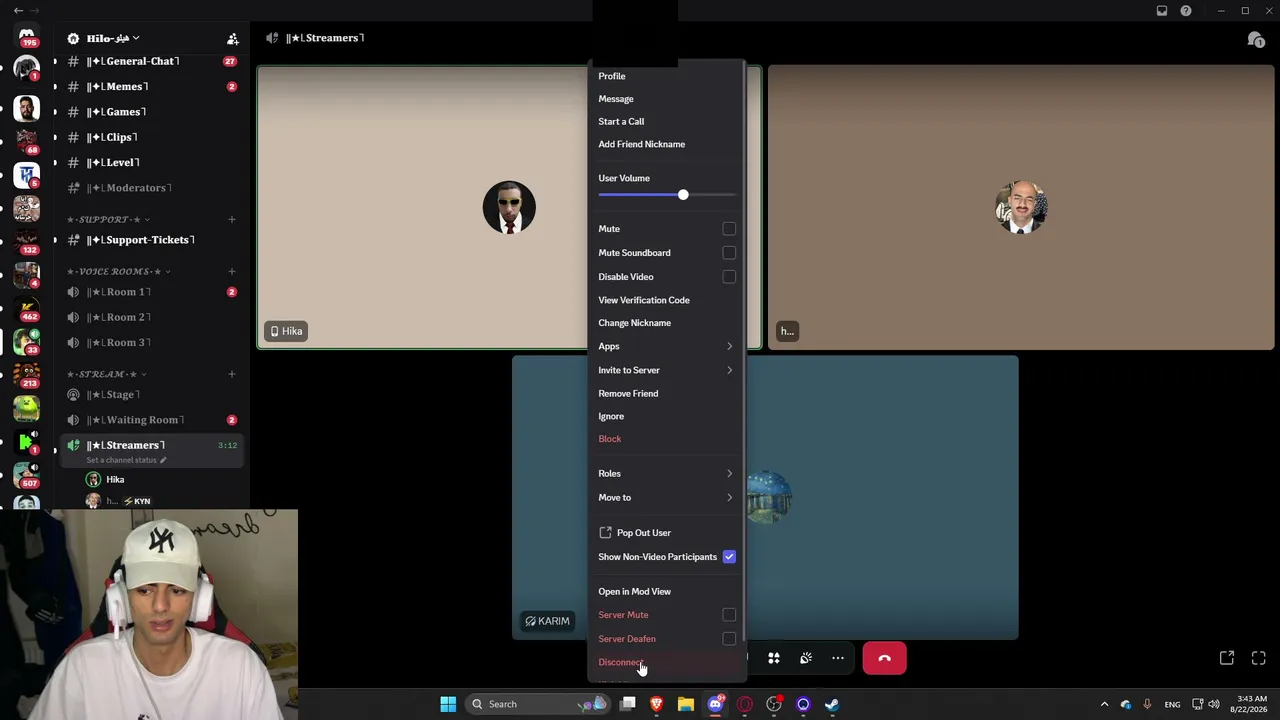Click the invite people icon beside Hilo

pos(233,39)
